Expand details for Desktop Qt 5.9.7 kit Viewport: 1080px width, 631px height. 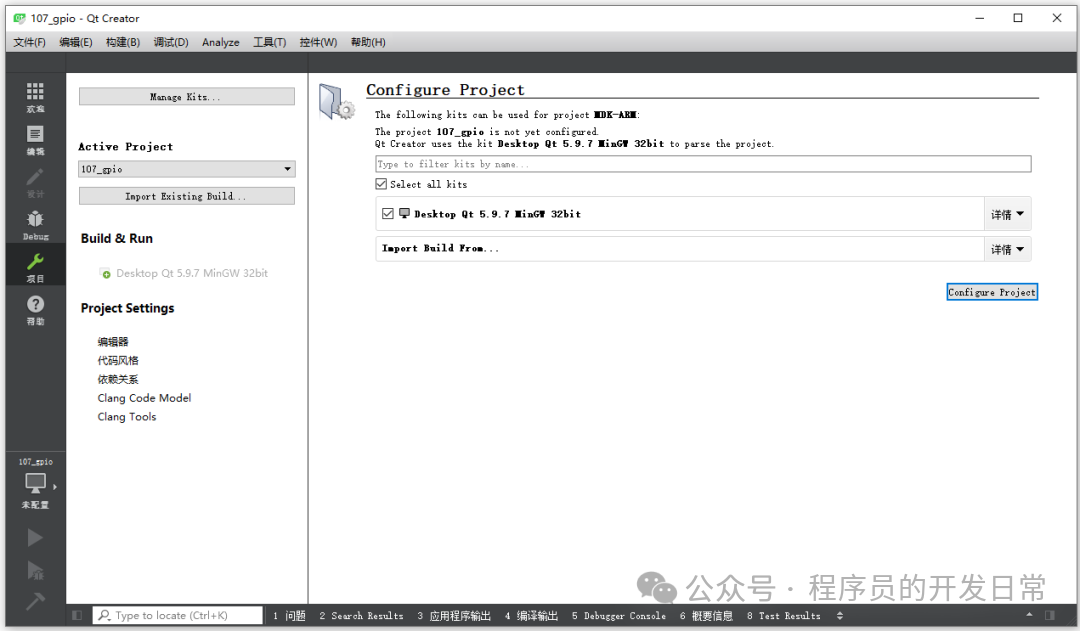tap(1007, 214)
